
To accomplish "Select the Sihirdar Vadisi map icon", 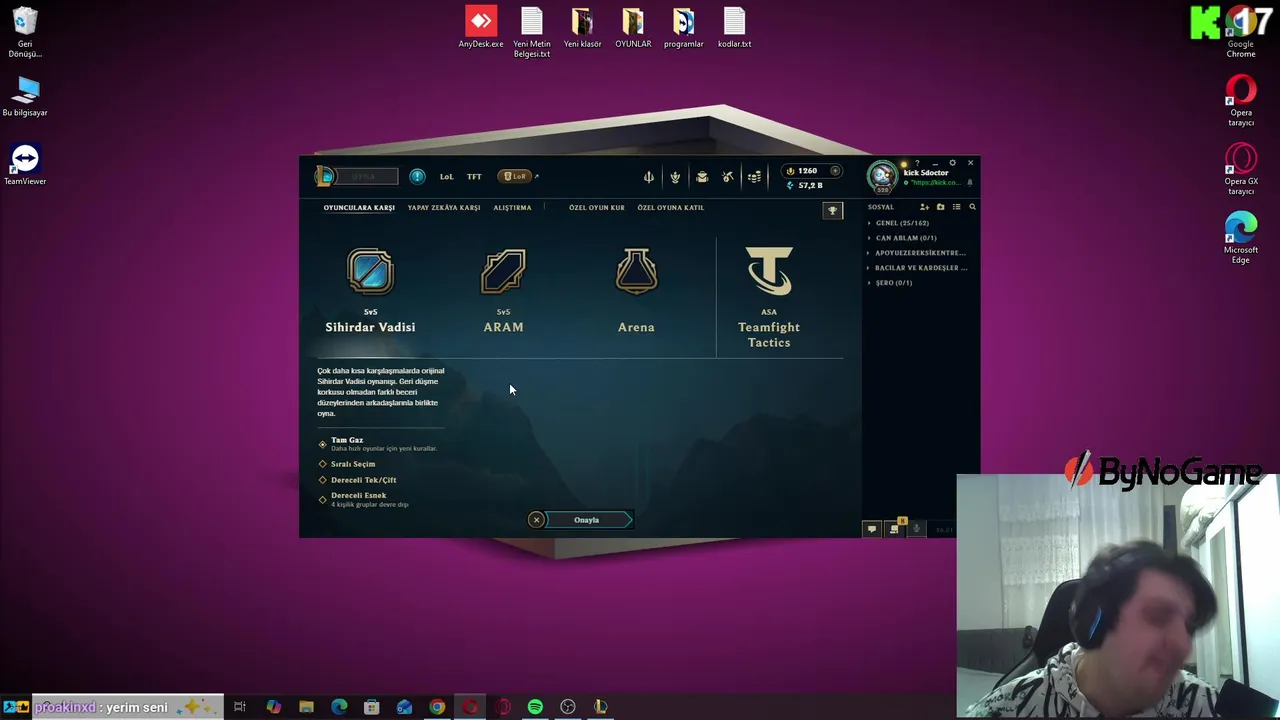I will point(370,272).
